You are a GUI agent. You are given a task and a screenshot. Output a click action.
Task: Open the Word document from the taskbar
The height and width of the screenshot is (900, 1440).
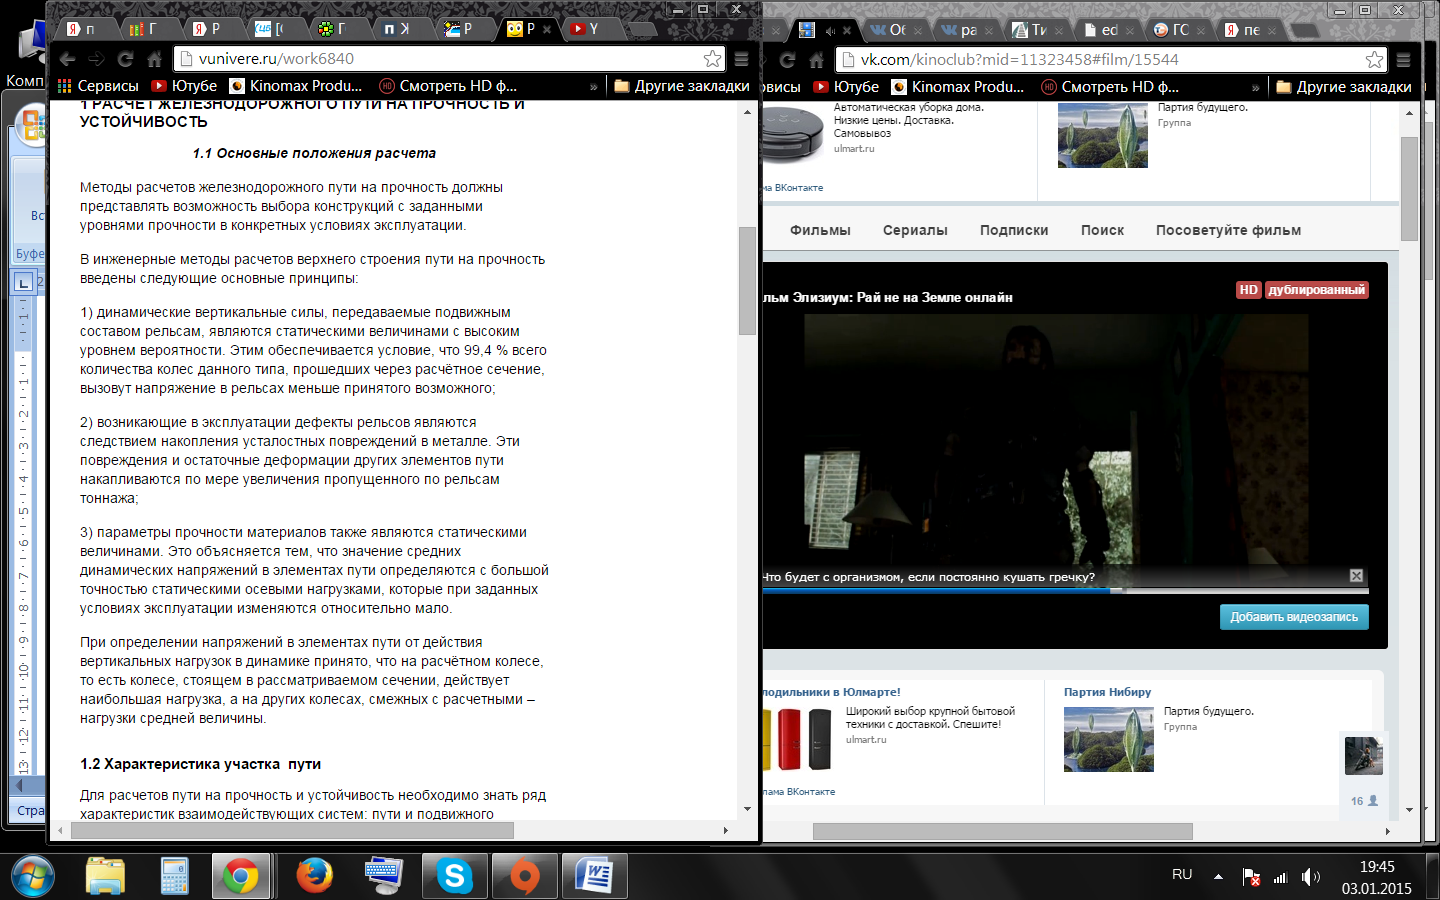point(594,876)
